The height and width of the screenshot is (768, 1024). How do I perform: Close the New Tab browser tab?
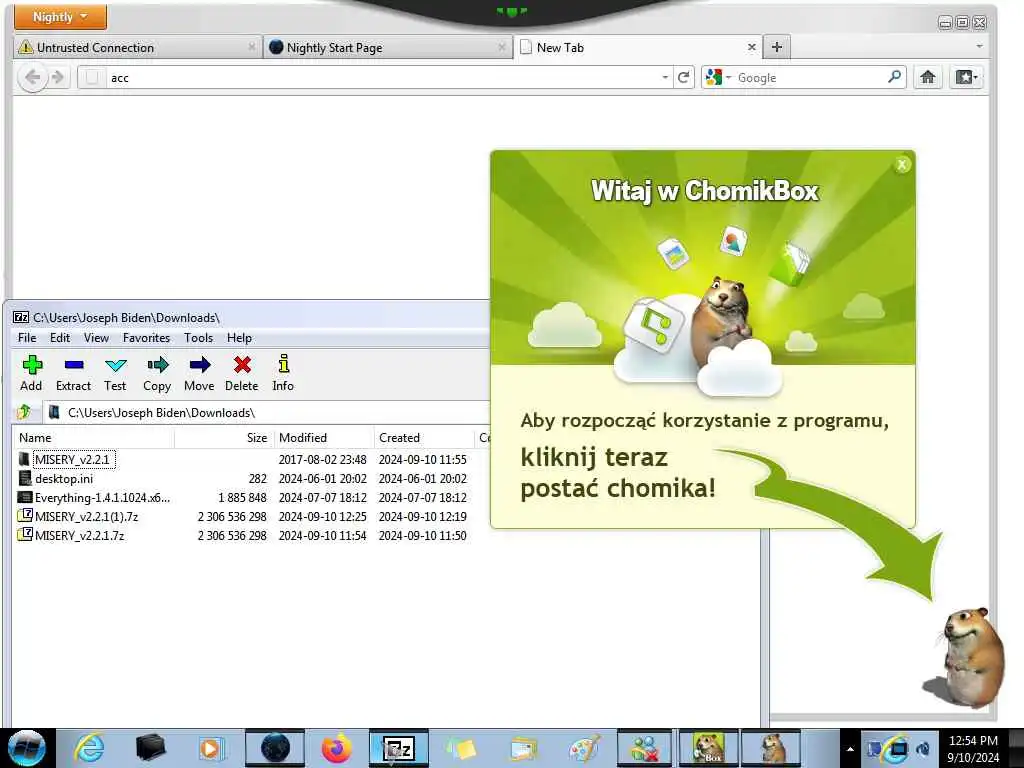click(x=752, y=47)
